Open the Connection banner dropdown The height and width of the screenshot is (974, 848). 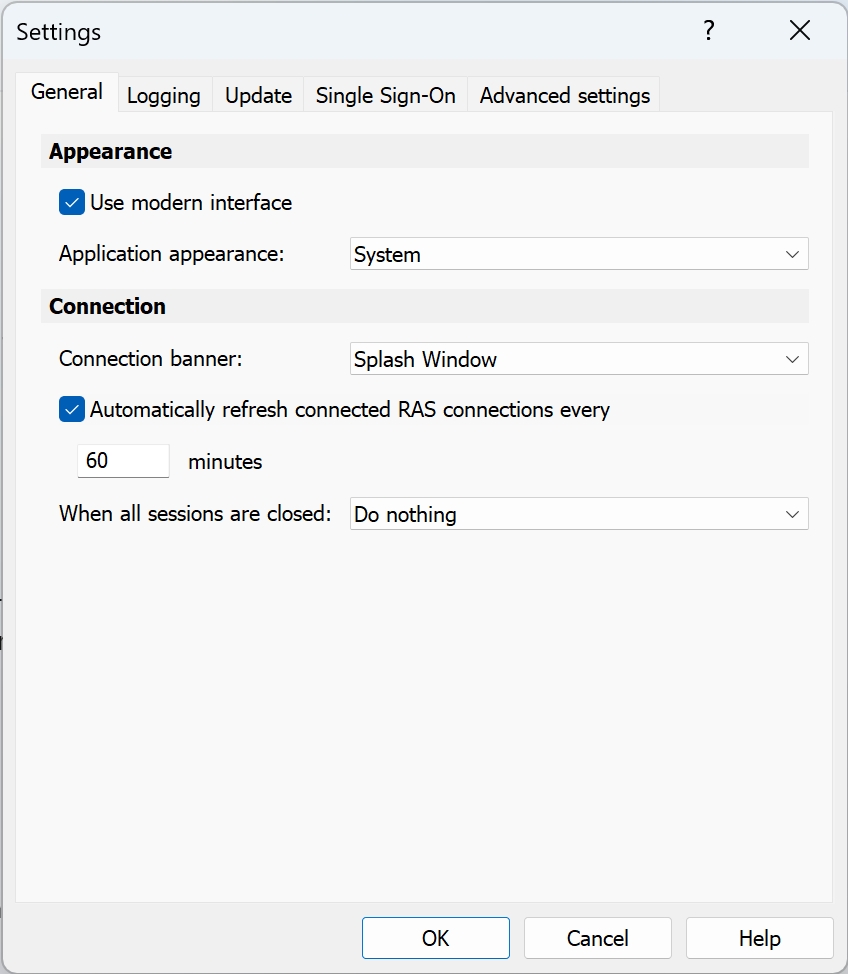pyautogui.click(x=578, y=359)
